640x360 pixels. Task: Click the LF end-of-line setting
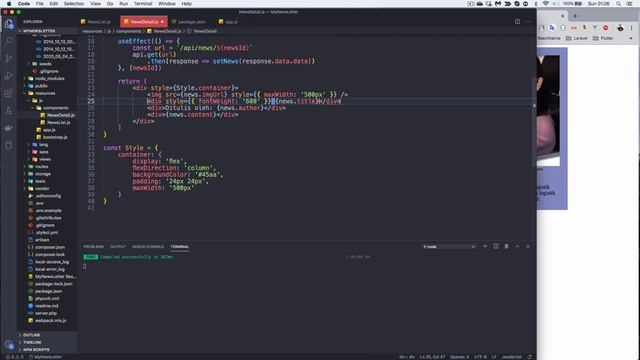tap(494, 357)
